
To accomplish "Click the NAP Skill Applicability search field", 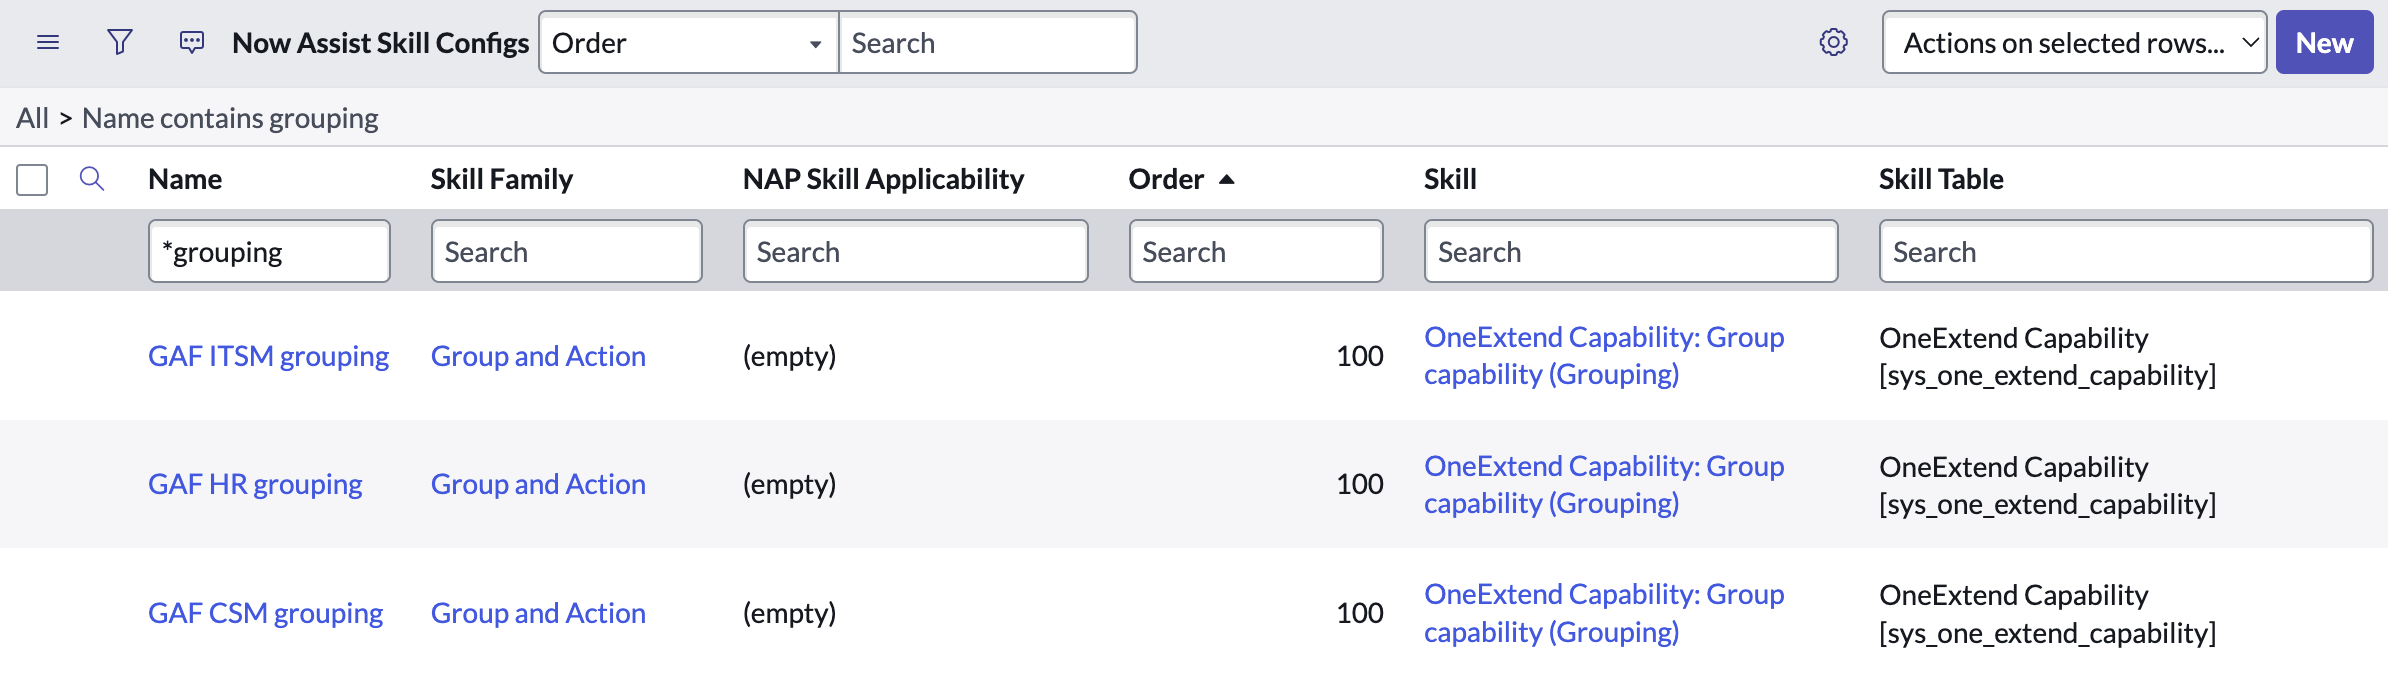I will 915,251.
